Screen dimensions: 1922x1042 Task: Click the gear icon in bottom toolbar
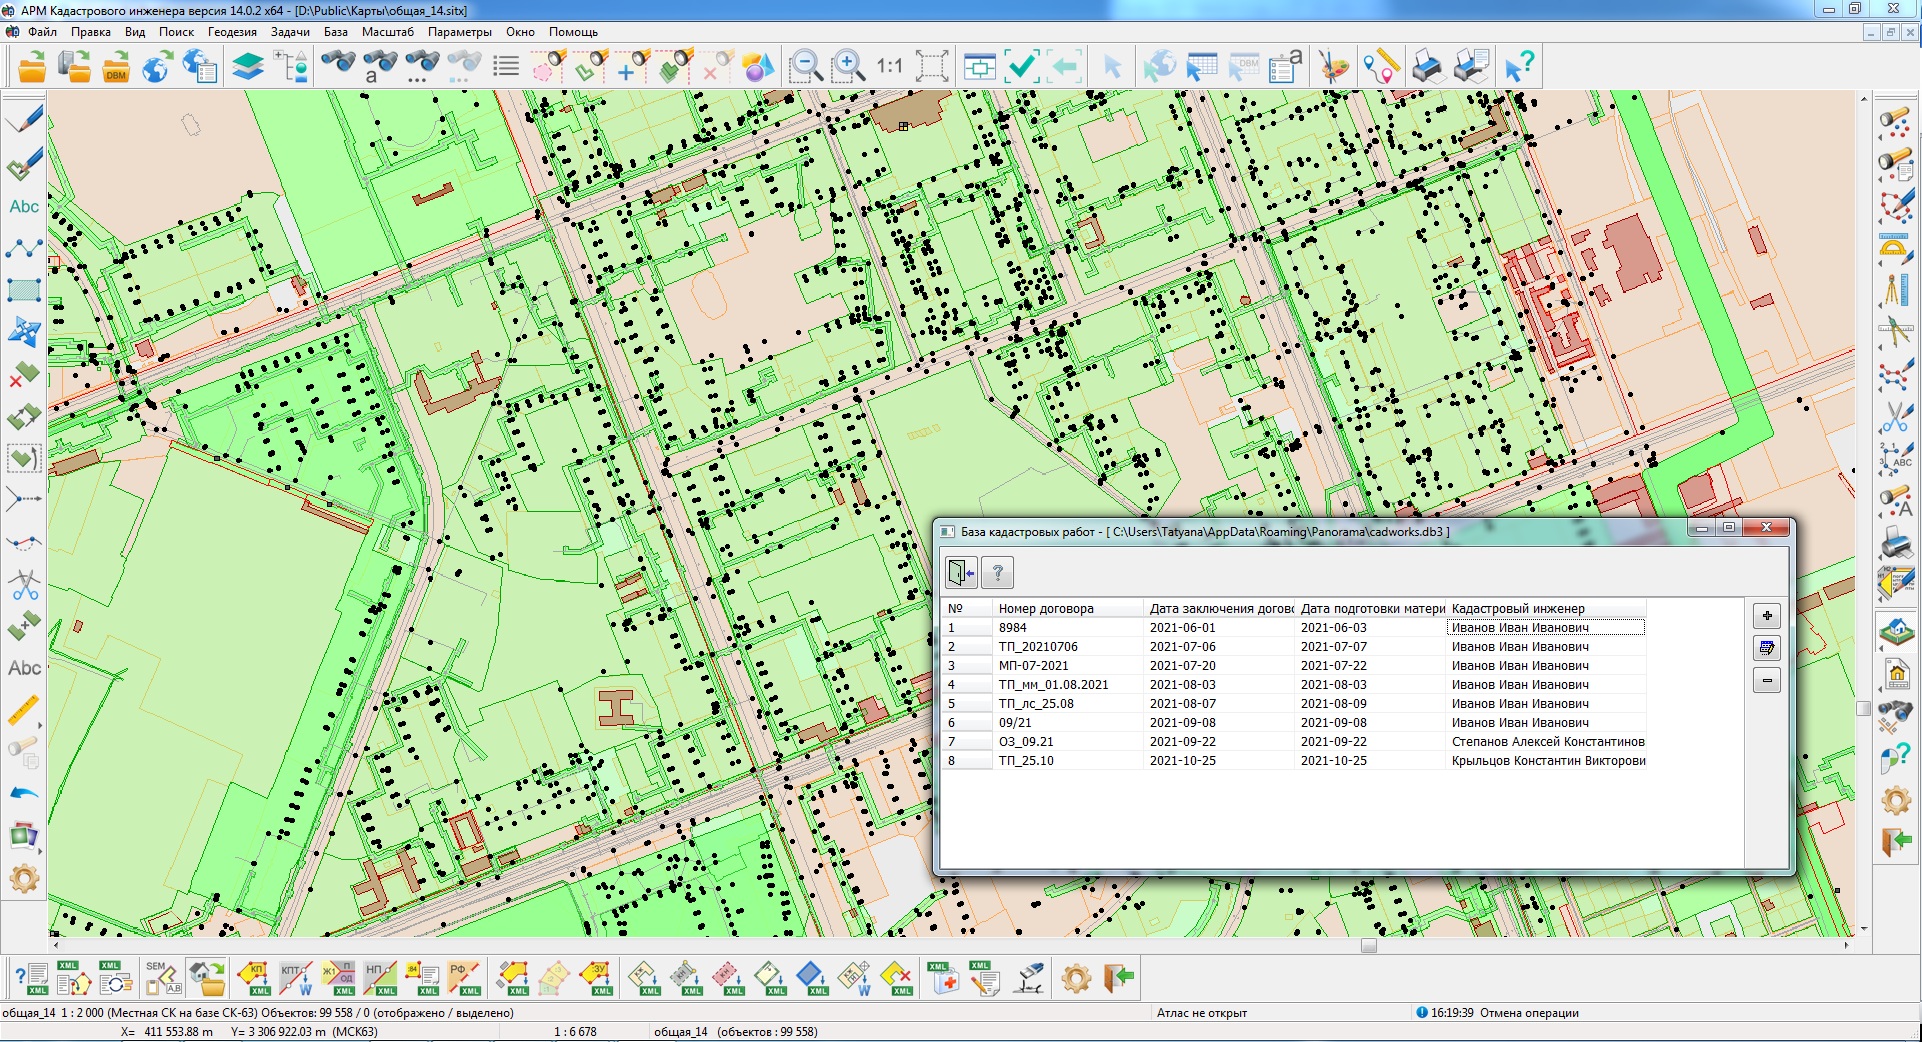[x=1076, y=978]
